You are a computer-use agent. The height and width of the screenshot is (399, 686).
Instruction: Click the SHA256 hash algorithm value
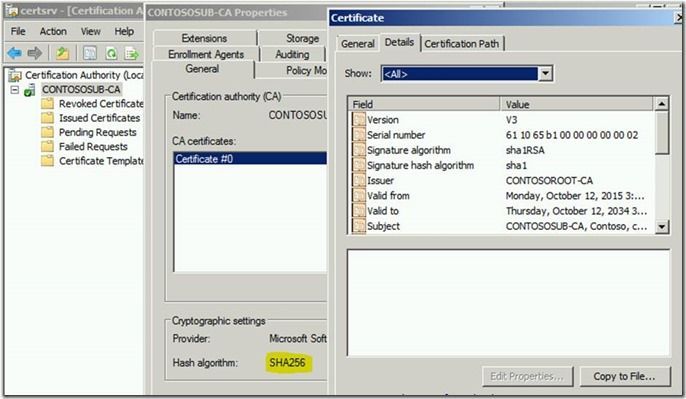click(287, 363)
